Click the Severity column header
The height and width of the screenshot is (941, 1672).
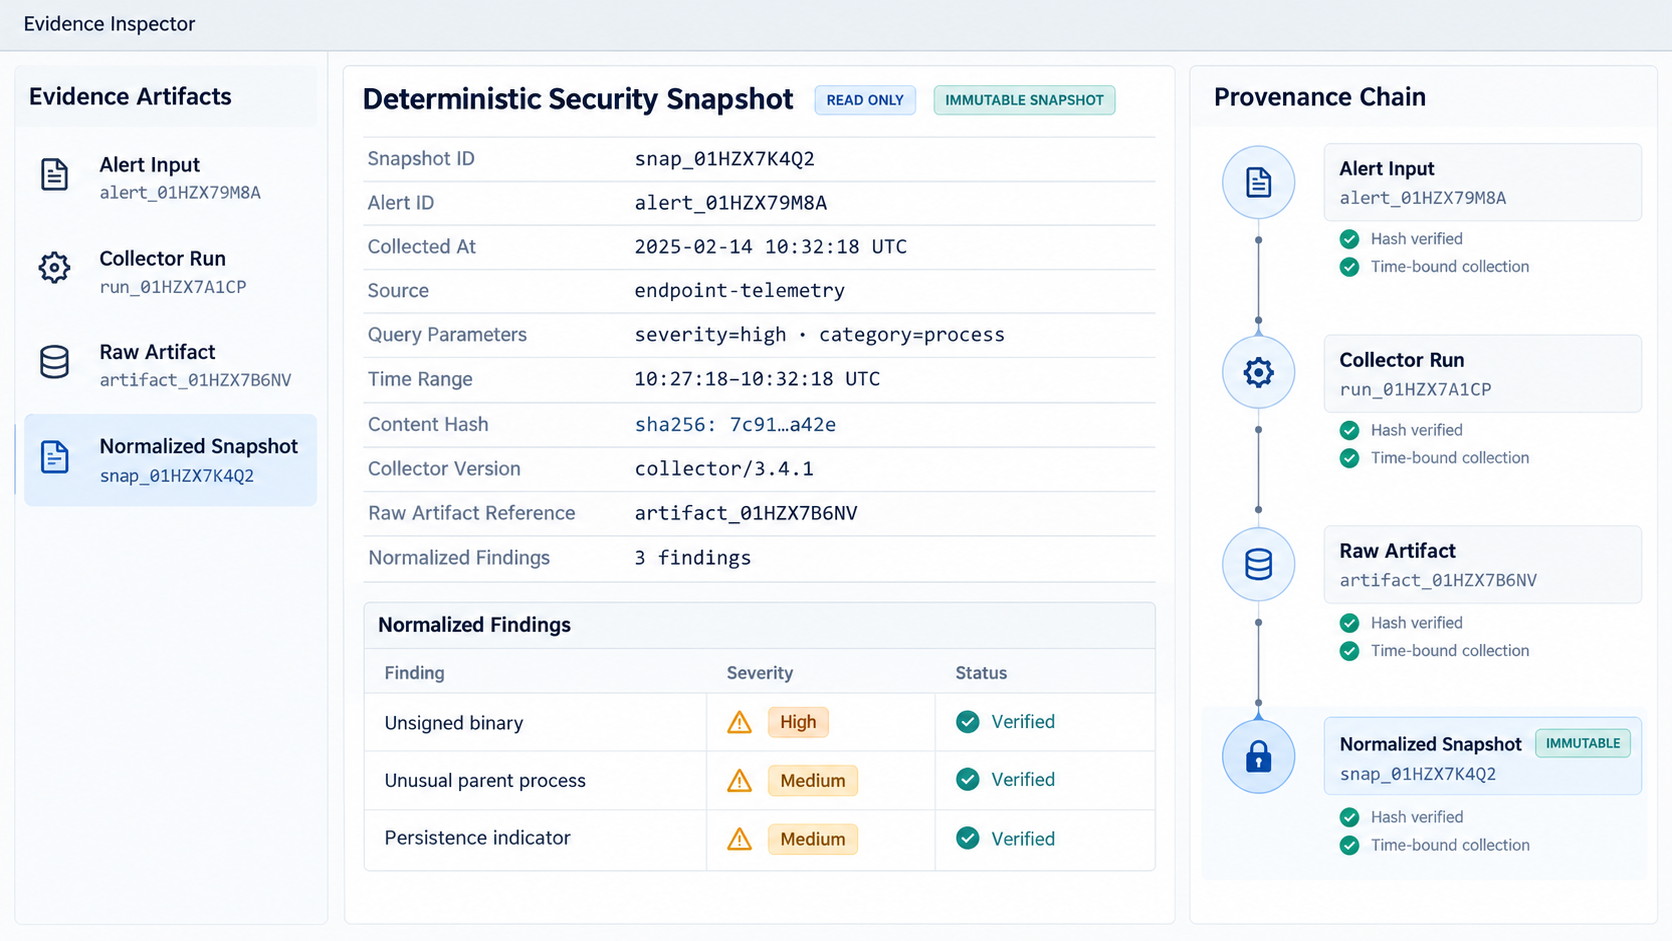click(759, 673)
